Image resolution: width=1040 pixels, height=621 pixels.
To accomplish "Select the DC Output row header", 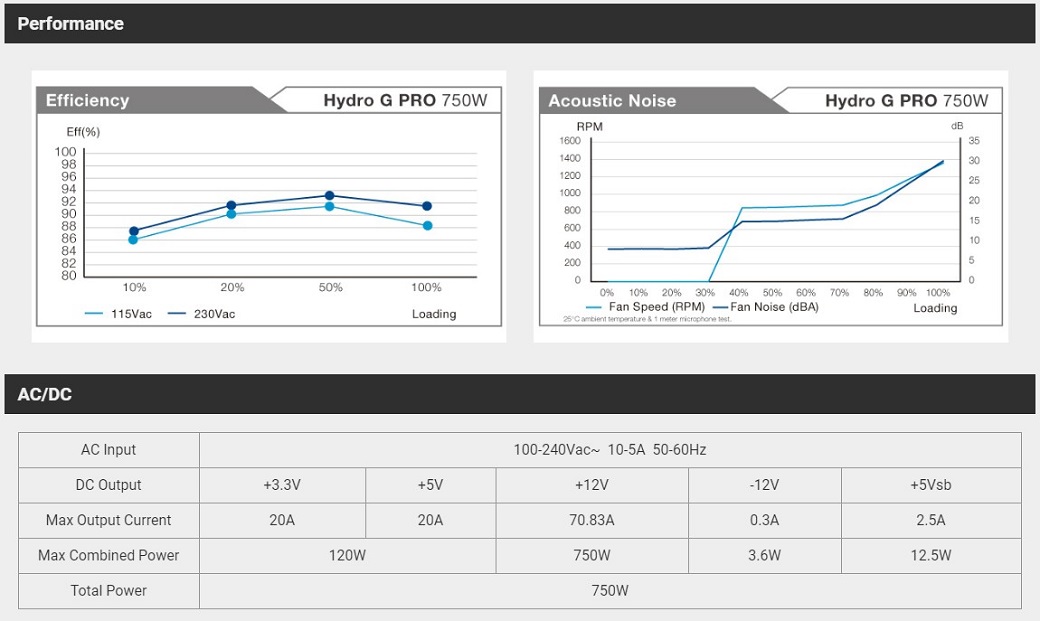I will [x=109, y=485].
